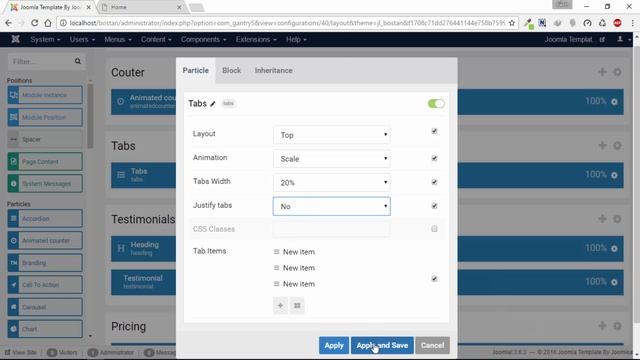Uncheck the Justify tabs override checkbox
Viewport: 640px width, 360px height.
(434, 206)
